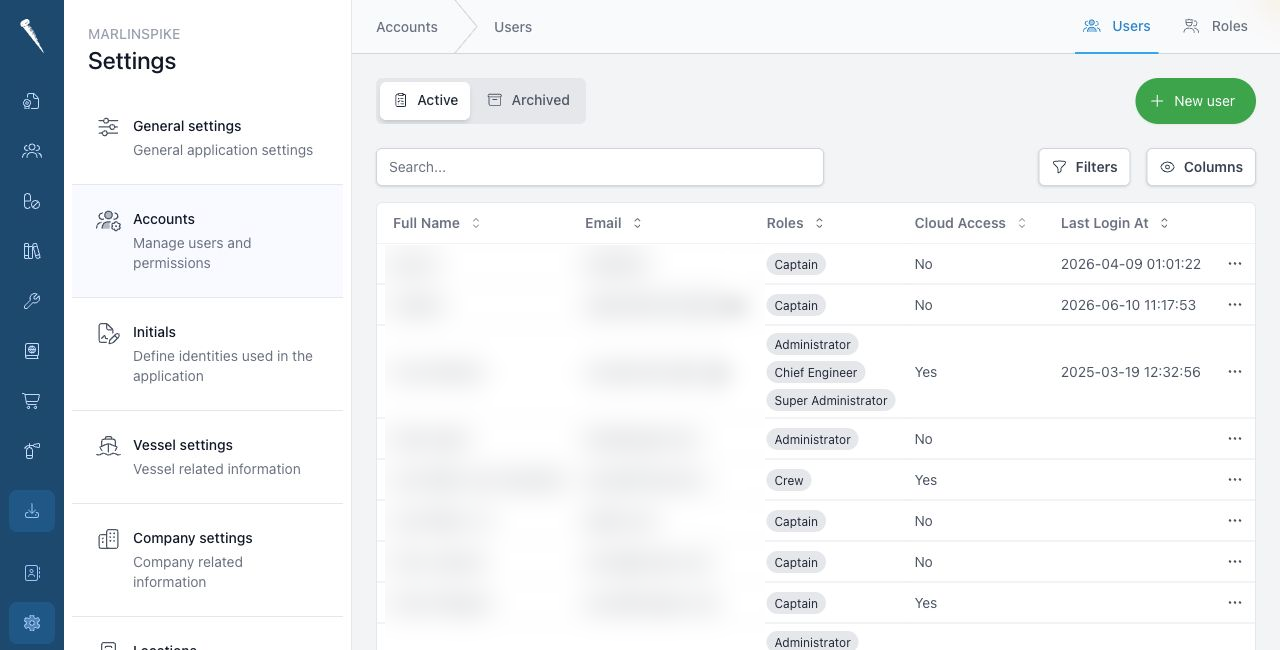Click the 2025-03-19 12:32:56 login cell
The image size is (1280, 650).
[x=1131, y=372]
